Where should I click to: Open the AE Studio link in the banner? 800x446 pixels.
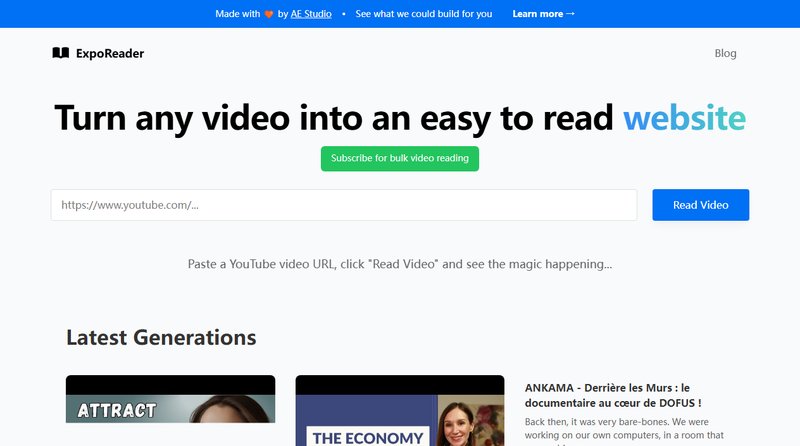pyautogui.click(x=312, y=14)
